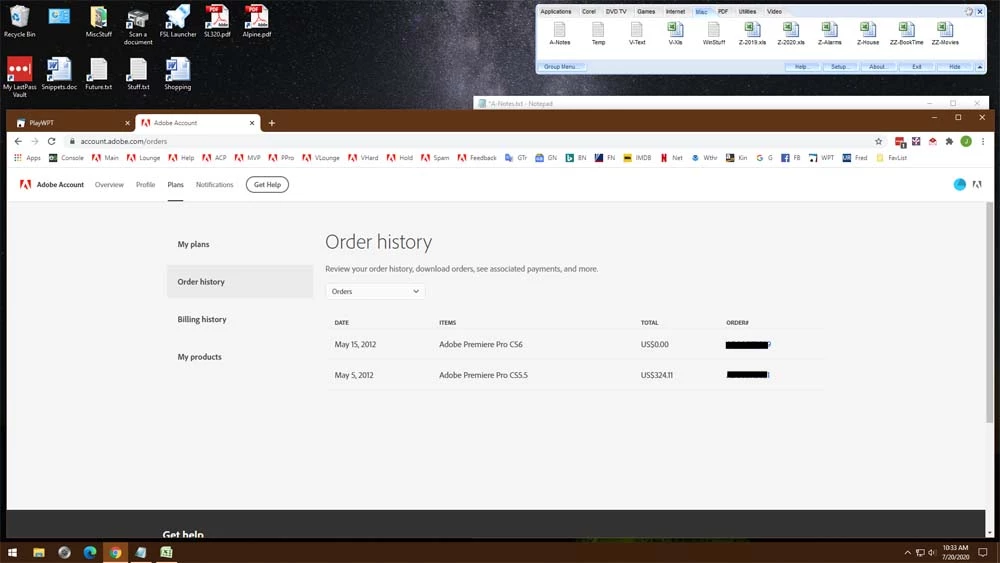Click the address bar URL field

(469, 142)
